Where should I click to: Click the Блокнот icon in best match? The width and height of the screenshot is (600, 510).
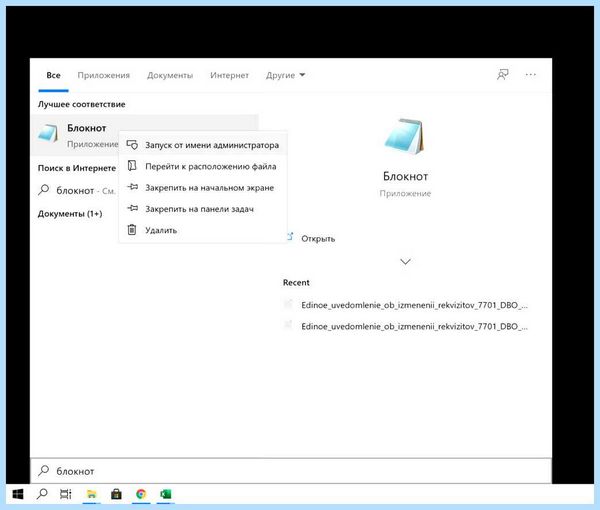point(48,134)
